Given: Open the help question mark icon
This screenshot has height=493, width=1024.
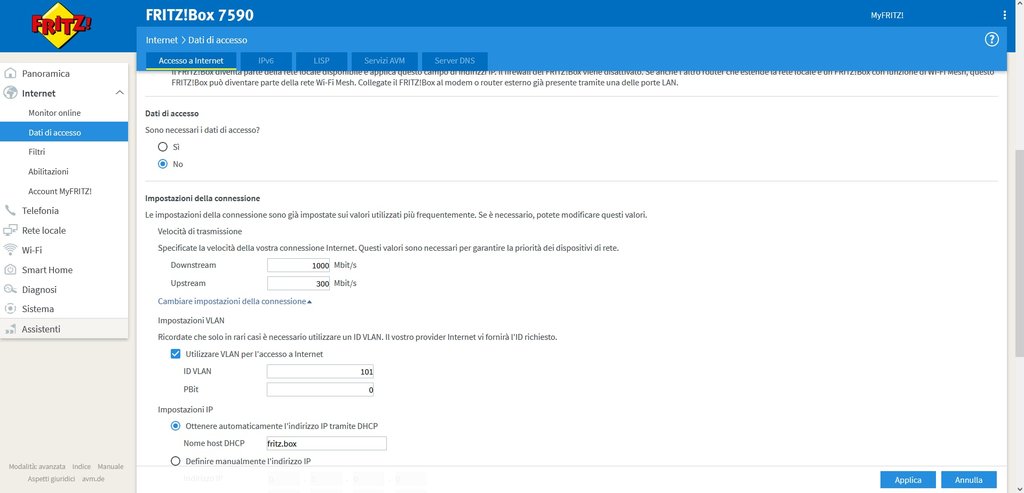Looking at the screenshot, I should [991, 39].
